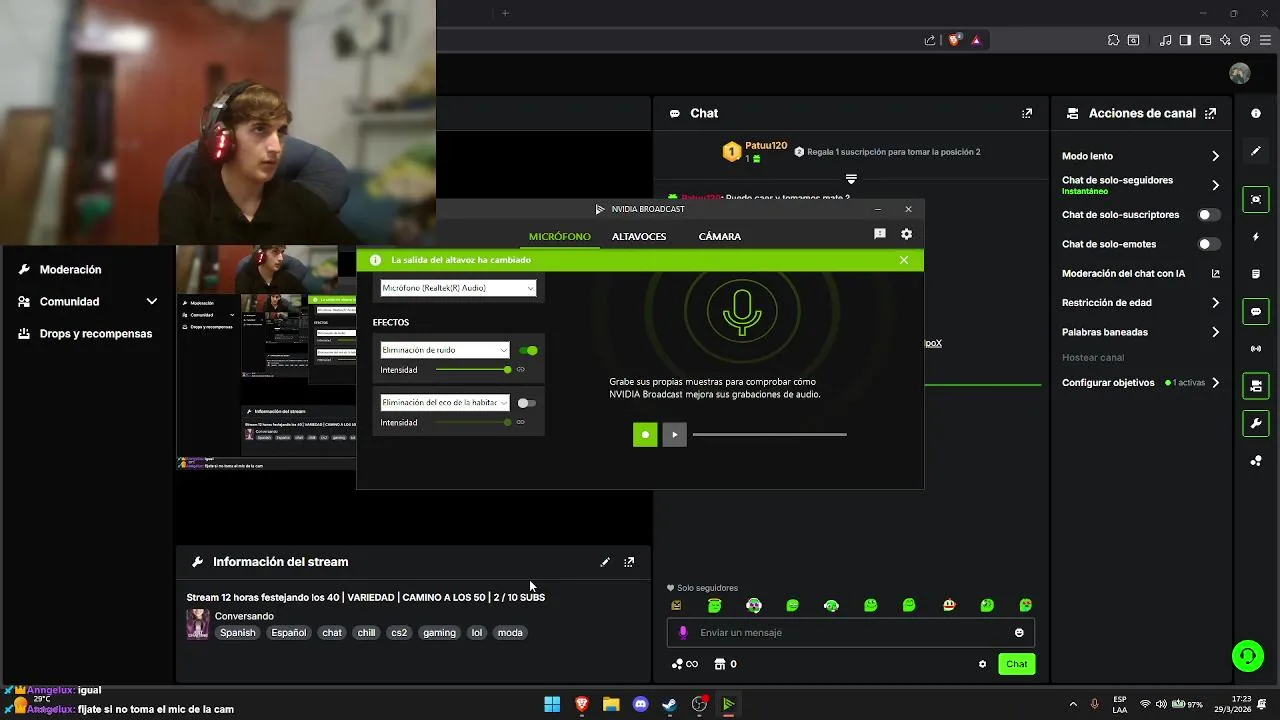The height and width of the screenshot is (720, 1280).
Task: Open the user profile avatar
Action: (x=1240, y=74)
